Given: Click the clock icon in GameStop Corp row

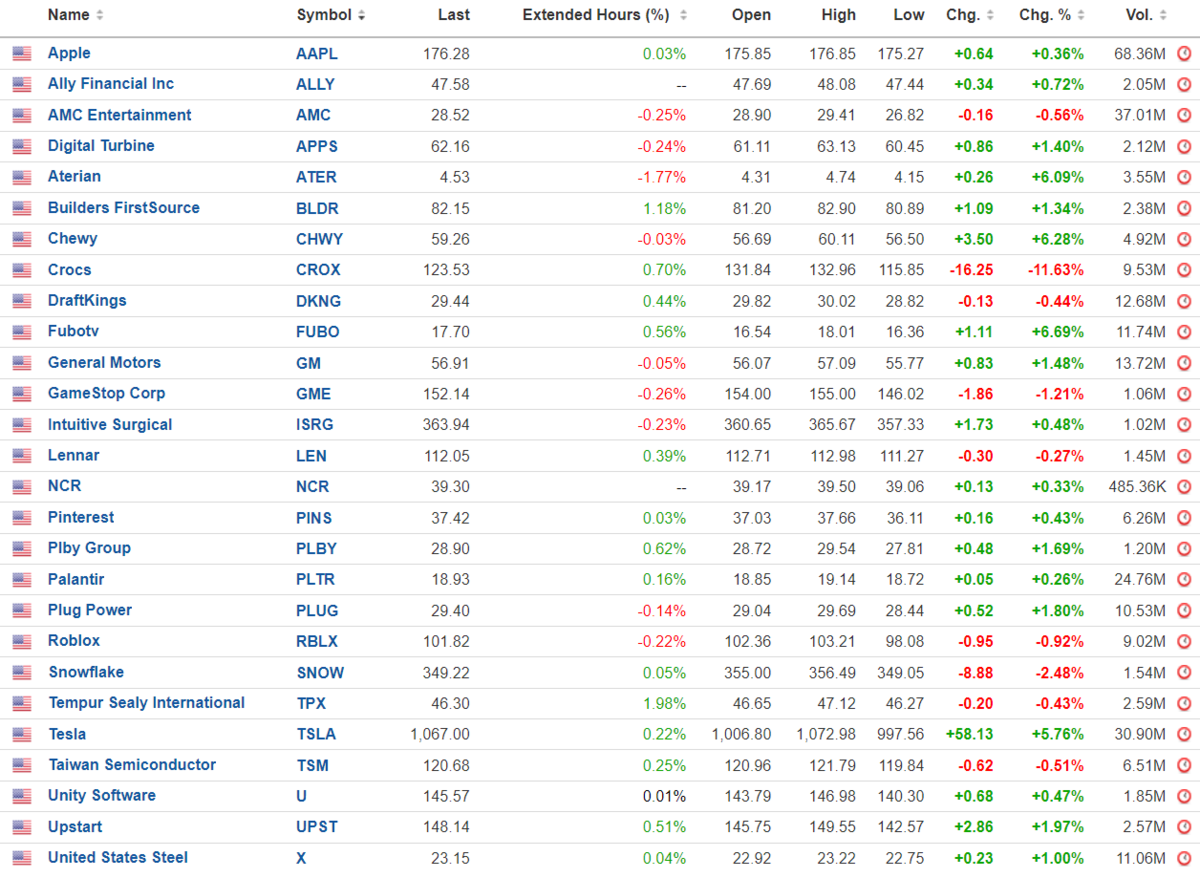Looking at the screenshot, I should pos(1184,395).
